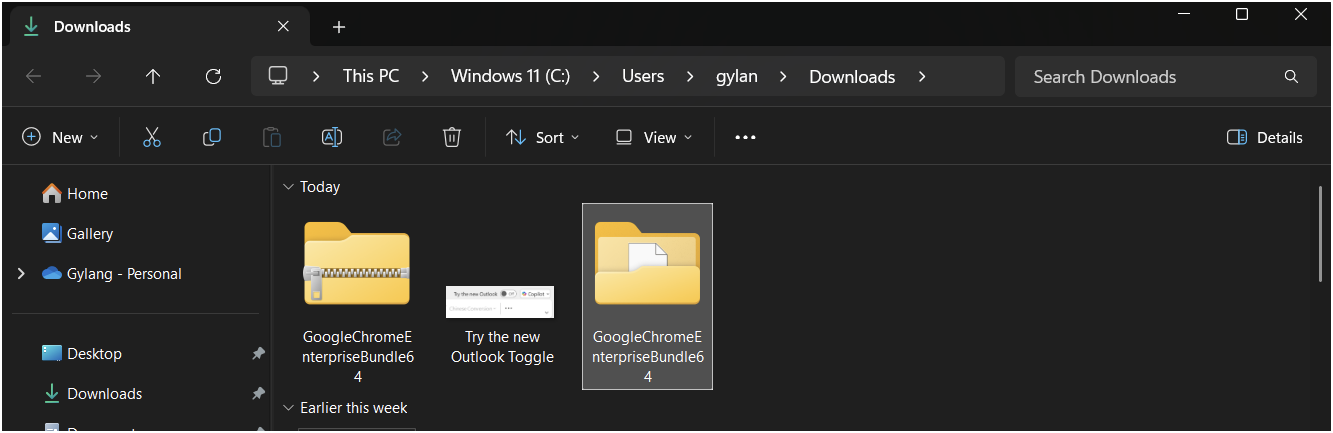
Task: Expand the Gylang - Personal OneDrive node
Action: 21,273
